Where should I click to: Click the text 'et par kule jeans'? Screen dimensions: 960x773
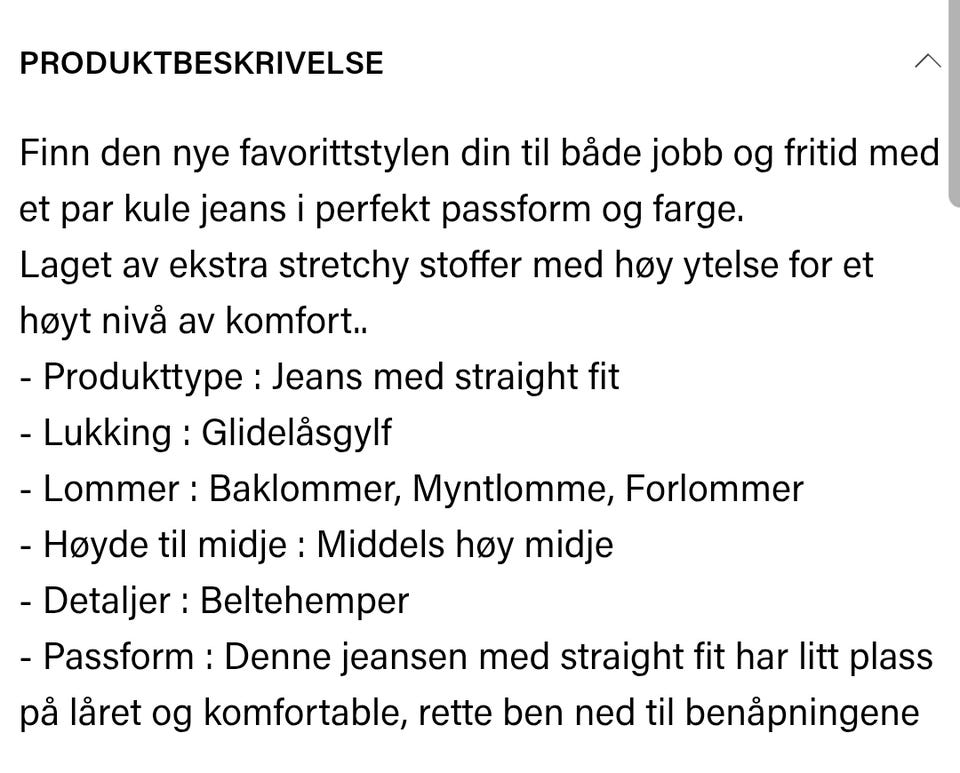click(x=152, y=209)
